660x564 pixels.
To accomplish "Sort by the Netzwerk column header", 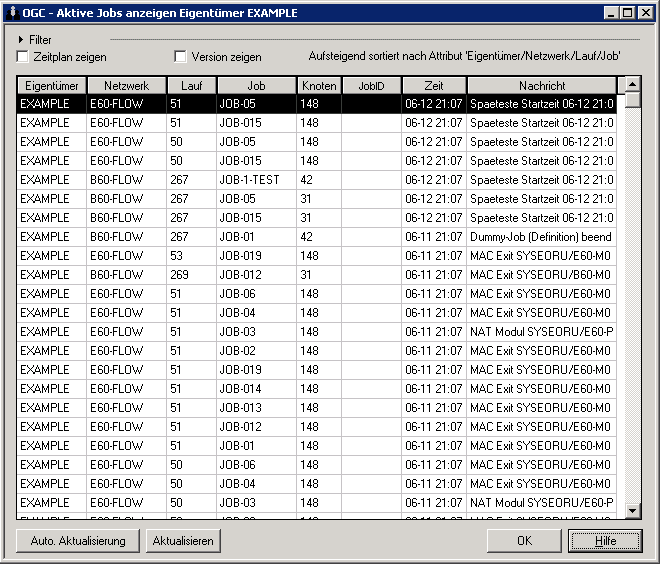I will tap(126, 86).
